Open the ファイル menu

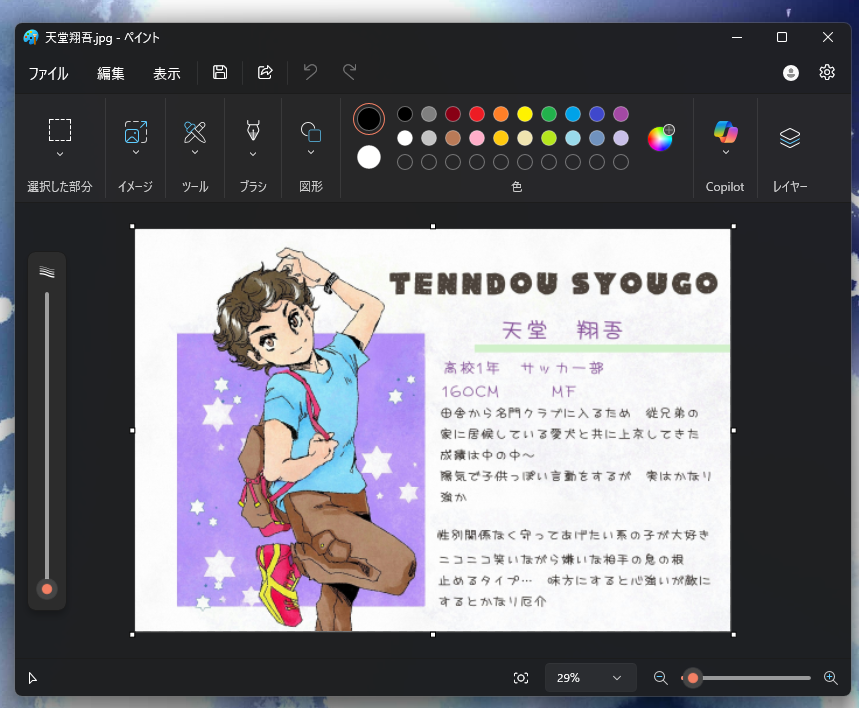48,73
